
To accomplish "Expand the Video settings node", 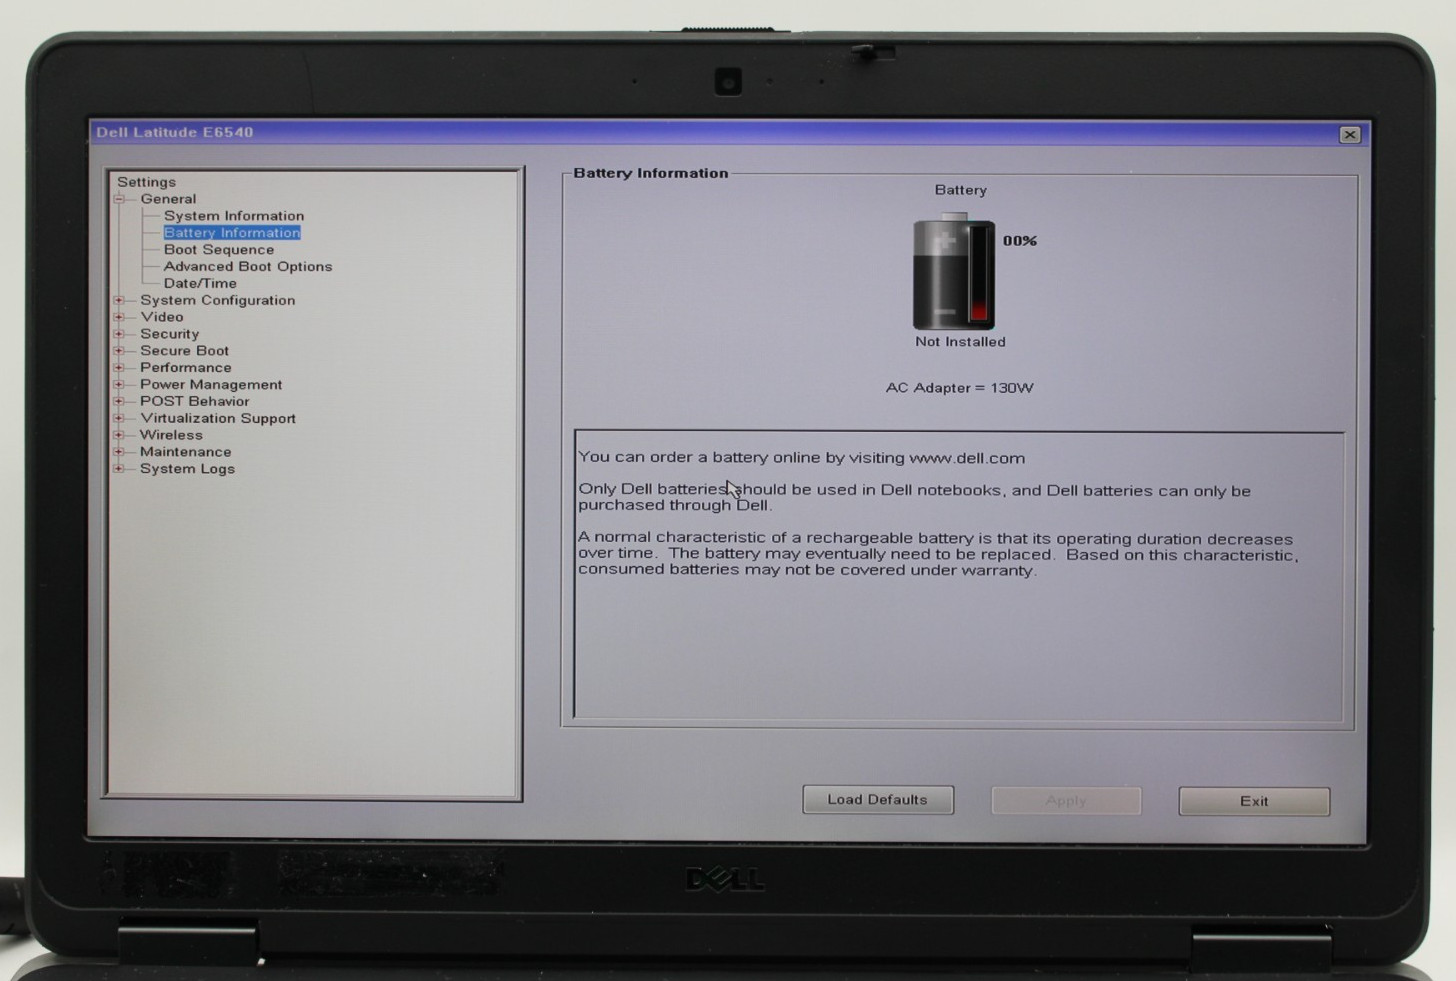I will point(119,317).
